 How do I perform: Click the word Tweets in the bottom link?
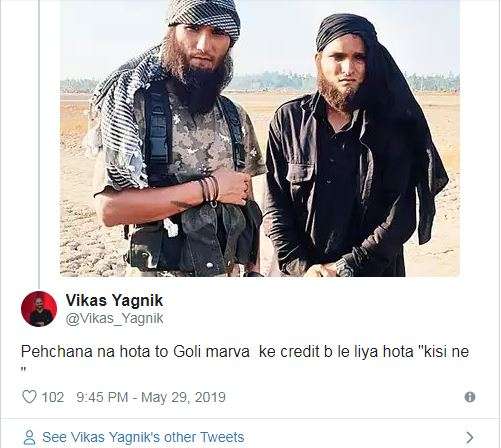[222, 437]
